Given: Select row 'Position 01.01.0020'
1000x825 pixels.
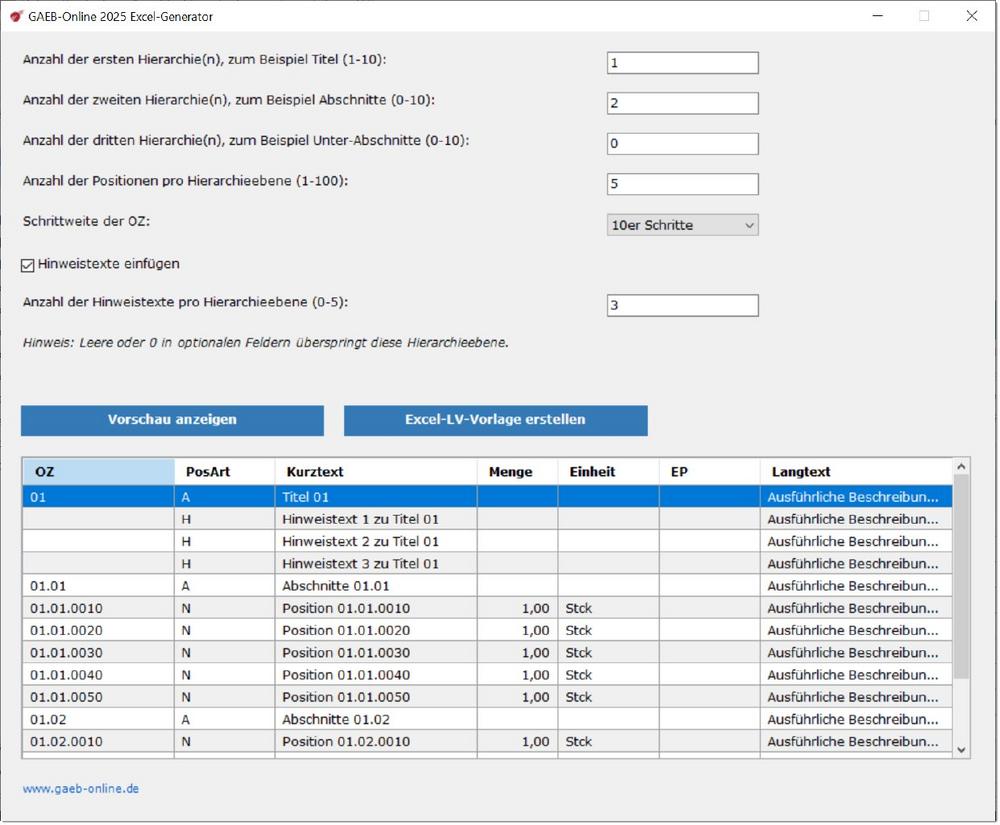Looking at the screenshot, I should tap(487, 631).
